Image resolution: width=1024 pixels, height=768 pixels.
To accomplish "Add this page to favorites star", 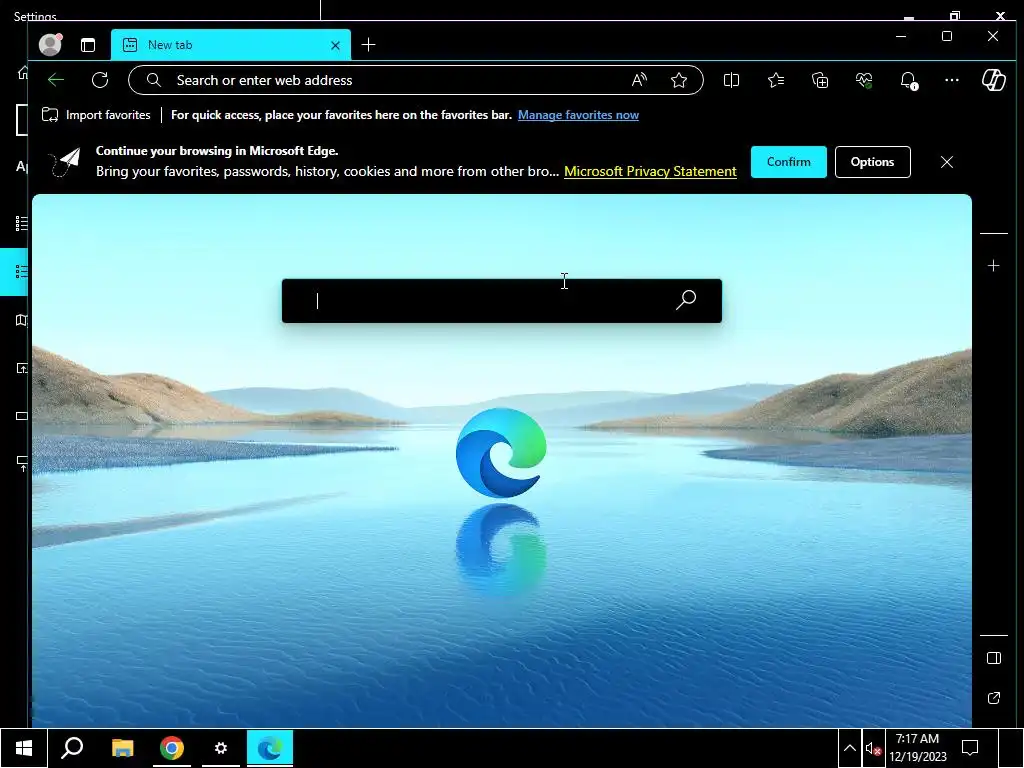I will (x=679, y=80).
